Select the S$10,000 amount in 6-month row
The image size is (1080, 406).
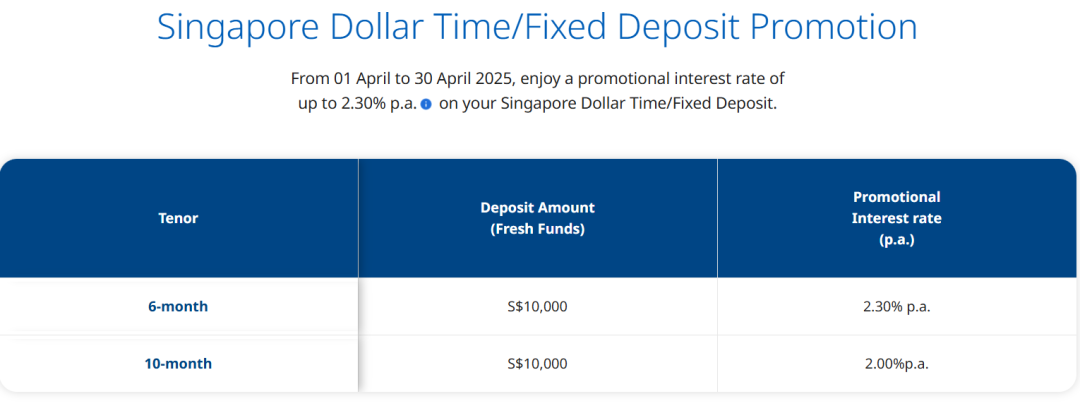click(x=537, y=307)
